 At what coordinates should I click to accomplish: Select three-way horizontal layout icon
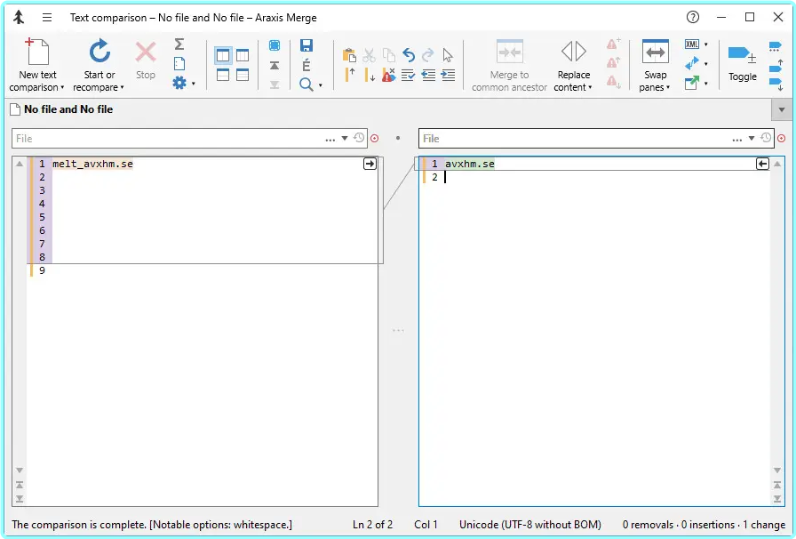[243, 75]
